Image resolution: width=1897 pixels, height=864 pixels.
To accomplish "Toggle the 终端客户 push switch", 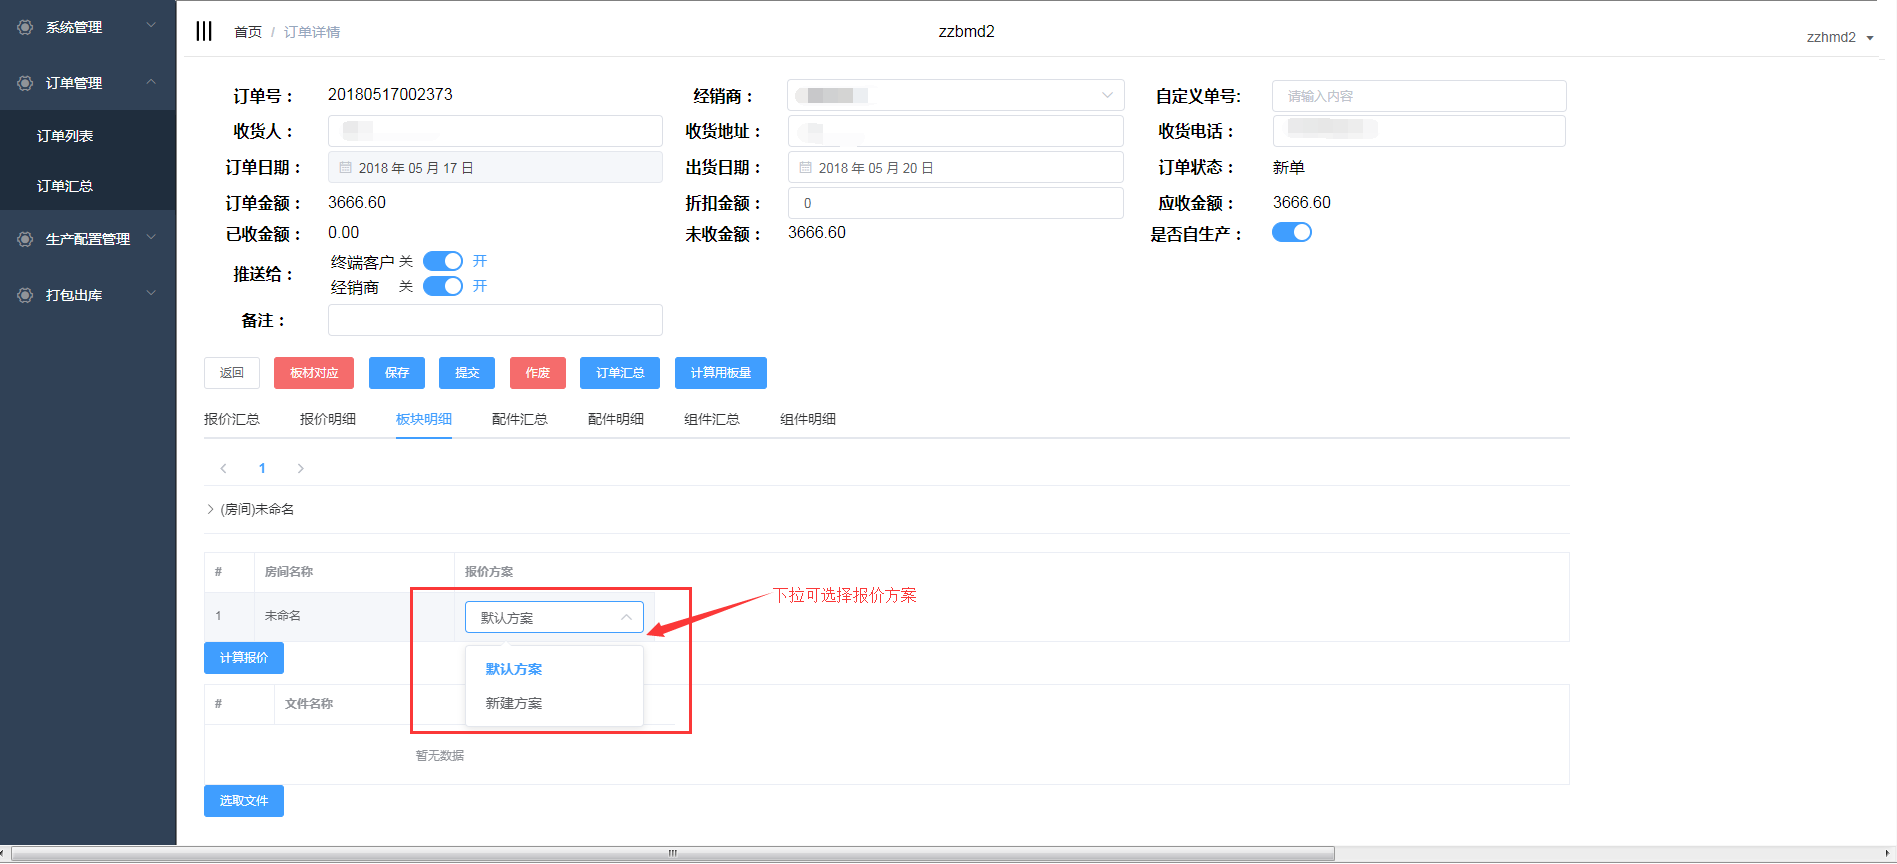I will point(442,261).
